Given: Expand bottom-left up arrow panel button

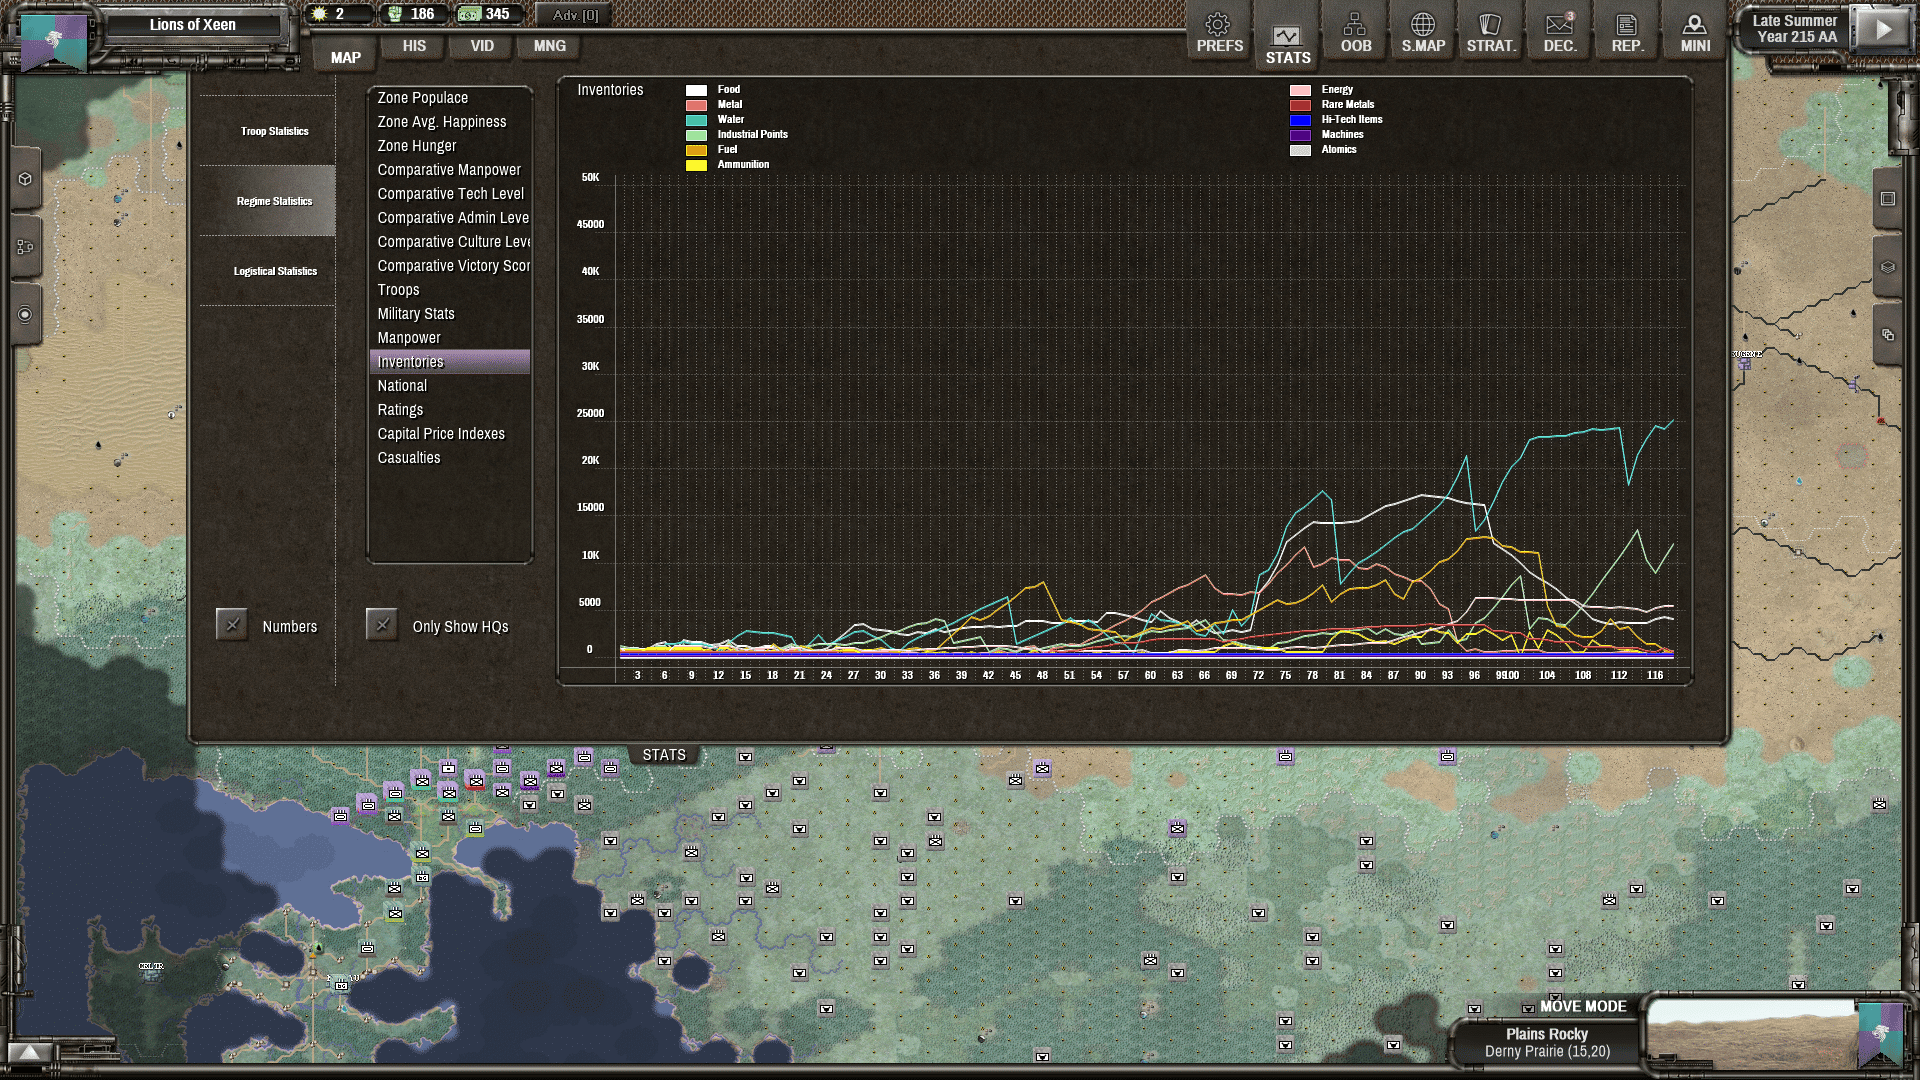Looking at the screenshot, I should (x=30, y=1052).
